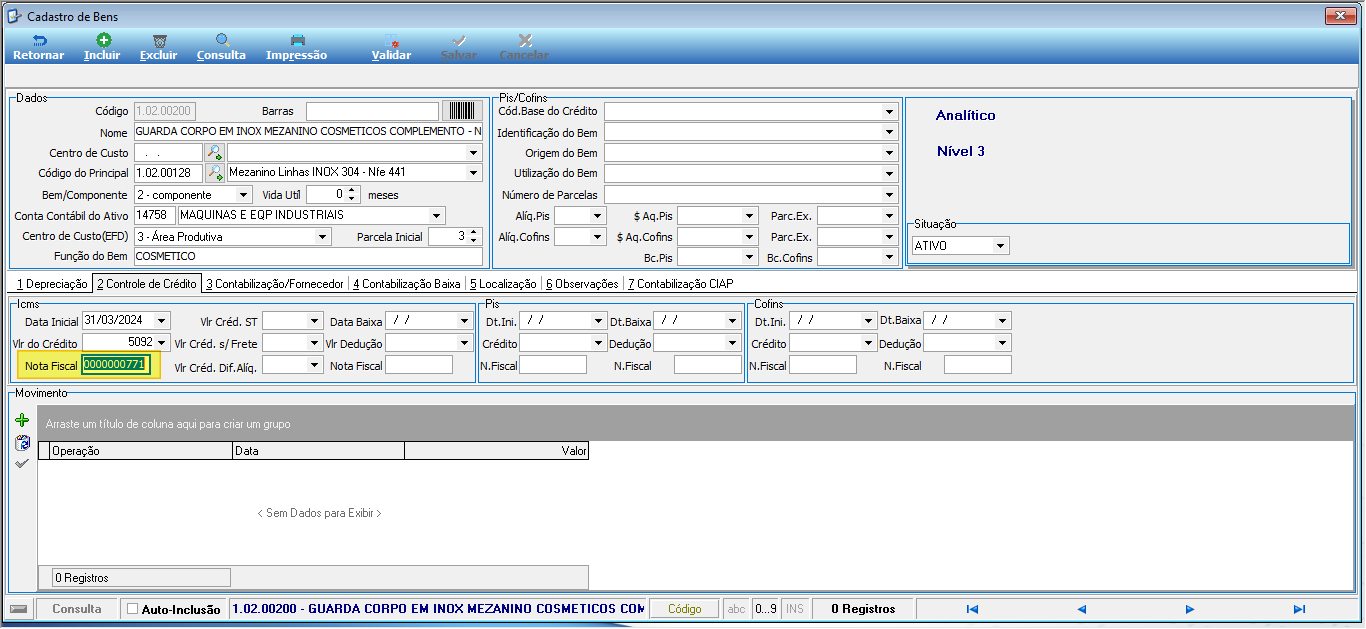Toggle the Auto-Inclusão checkbox
The image size is (1366, 629).
[133, 609]
